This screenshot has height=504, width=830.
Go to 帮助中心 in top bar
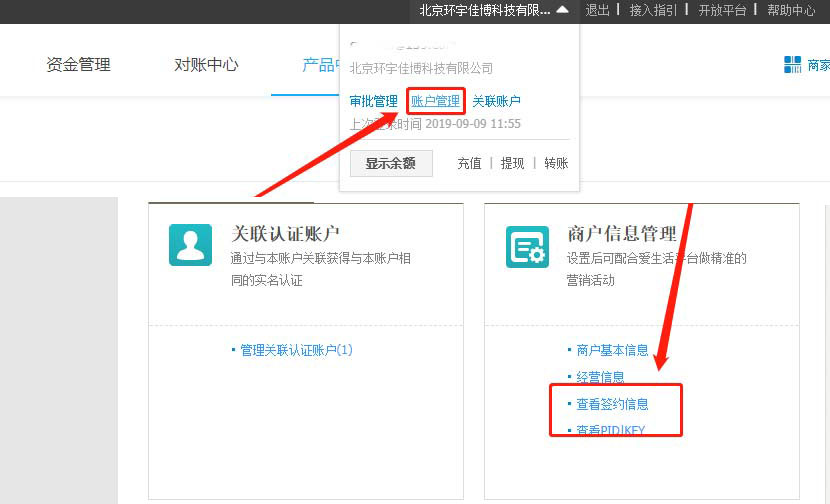pos(791,10)
